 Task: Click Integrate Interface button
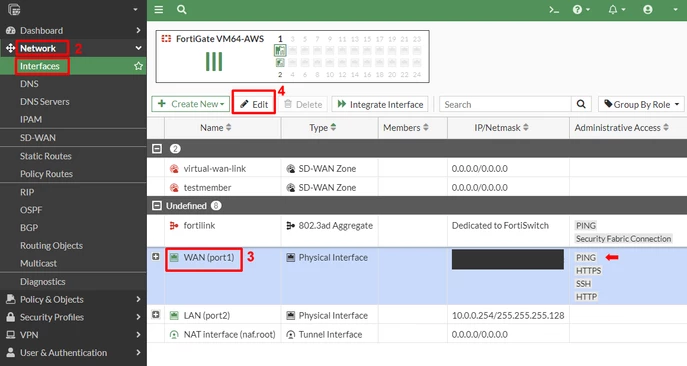[380, 104]
